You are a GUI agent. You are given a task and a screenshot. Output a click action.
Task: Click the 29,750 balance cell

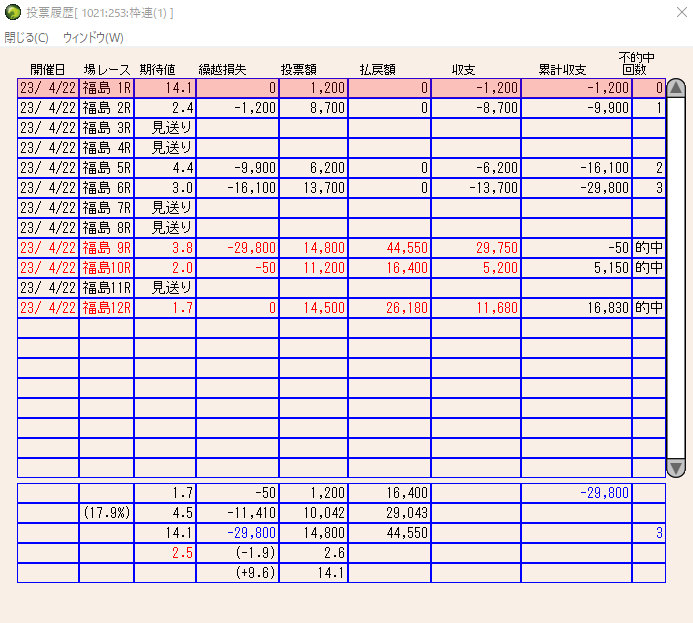476,248
